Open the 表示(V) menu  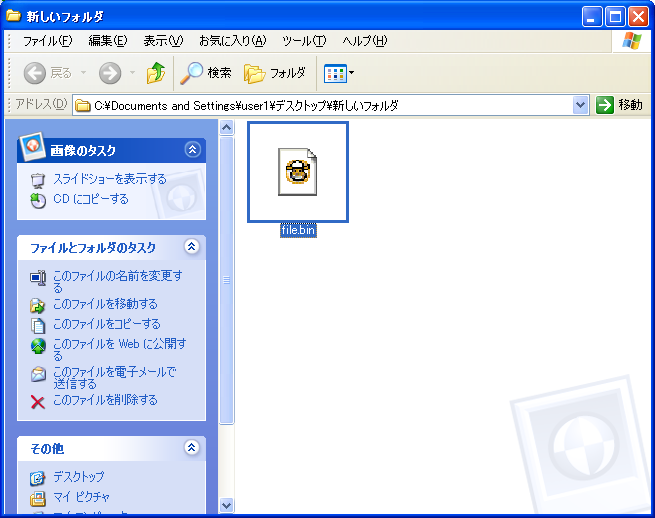[163, 41]
